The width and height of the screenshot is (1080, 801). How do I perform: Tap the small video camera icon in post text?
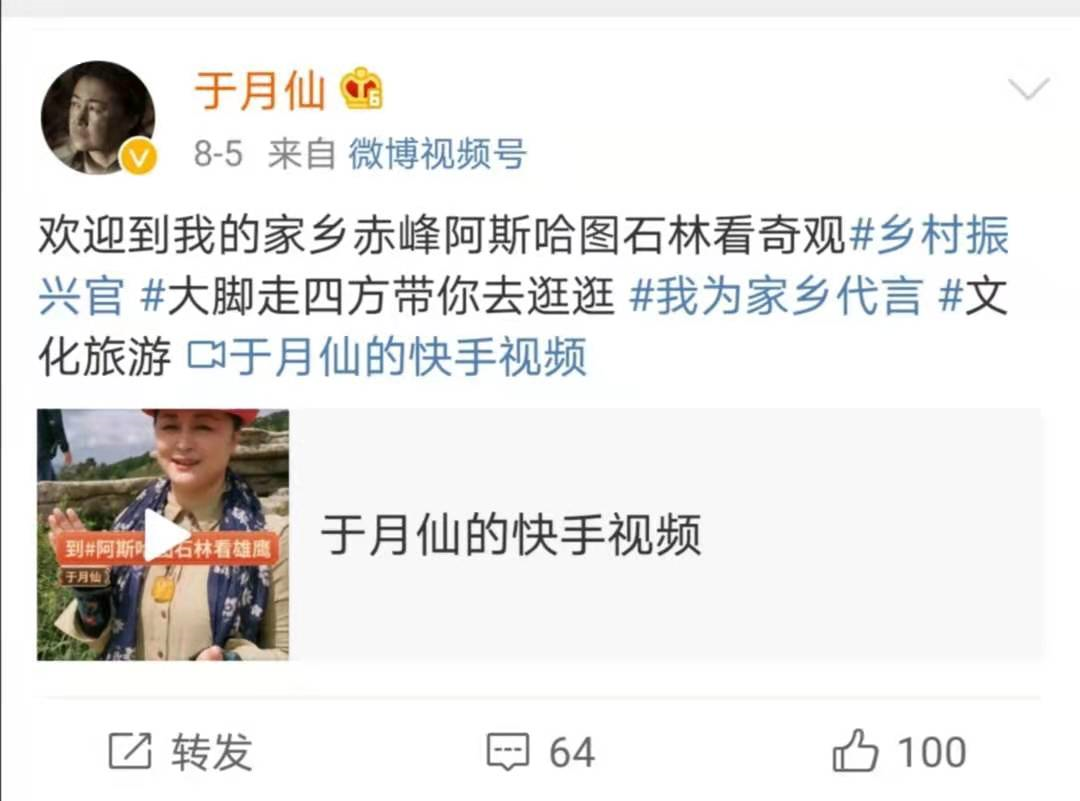(x=206, y=356)
